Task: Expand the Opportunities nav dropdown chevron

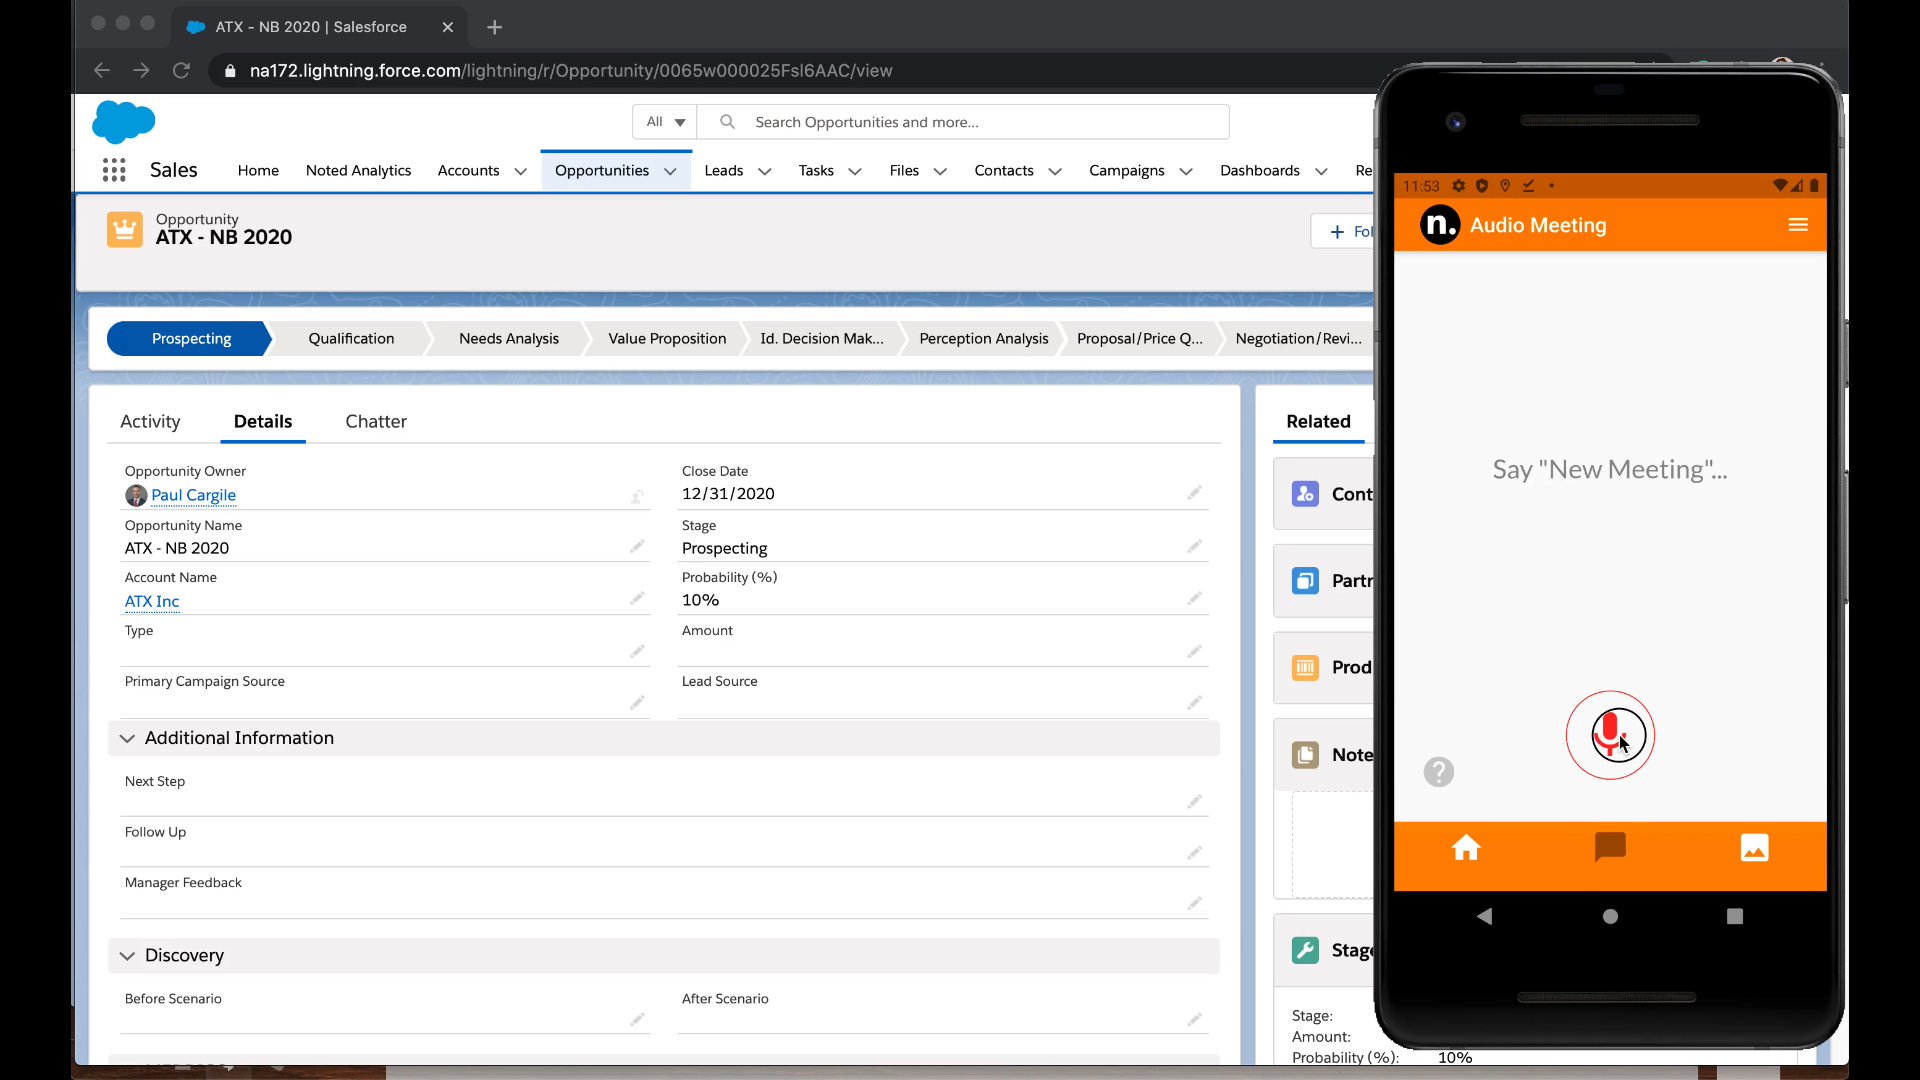Action: [670, 171]
